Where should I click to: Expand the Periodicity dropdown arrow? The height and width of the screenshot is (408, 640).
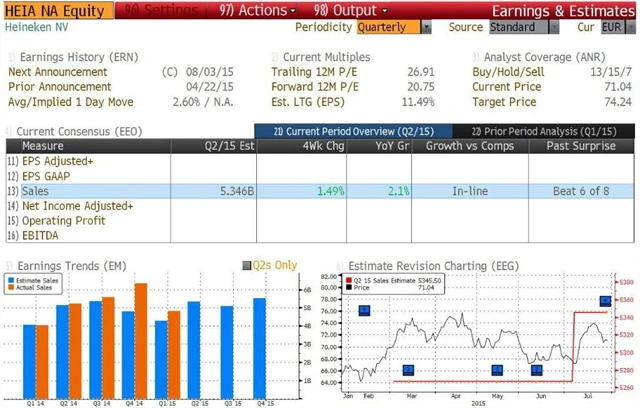tap(426, 27)
